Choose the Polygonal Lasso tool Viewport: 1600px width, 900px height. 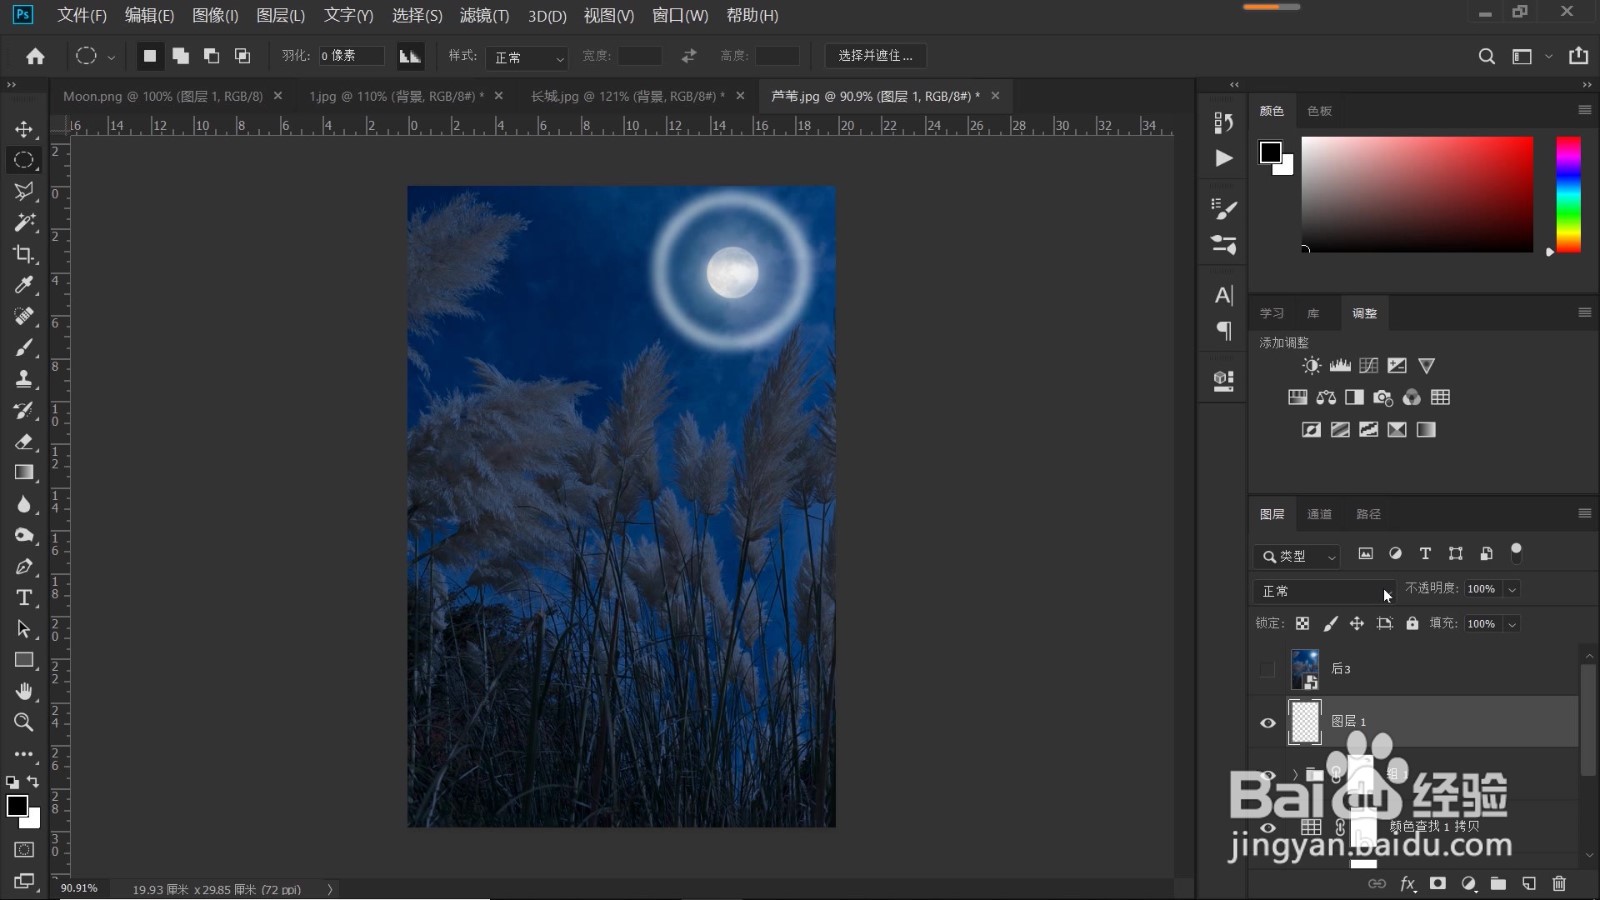[x=24, y=191]
